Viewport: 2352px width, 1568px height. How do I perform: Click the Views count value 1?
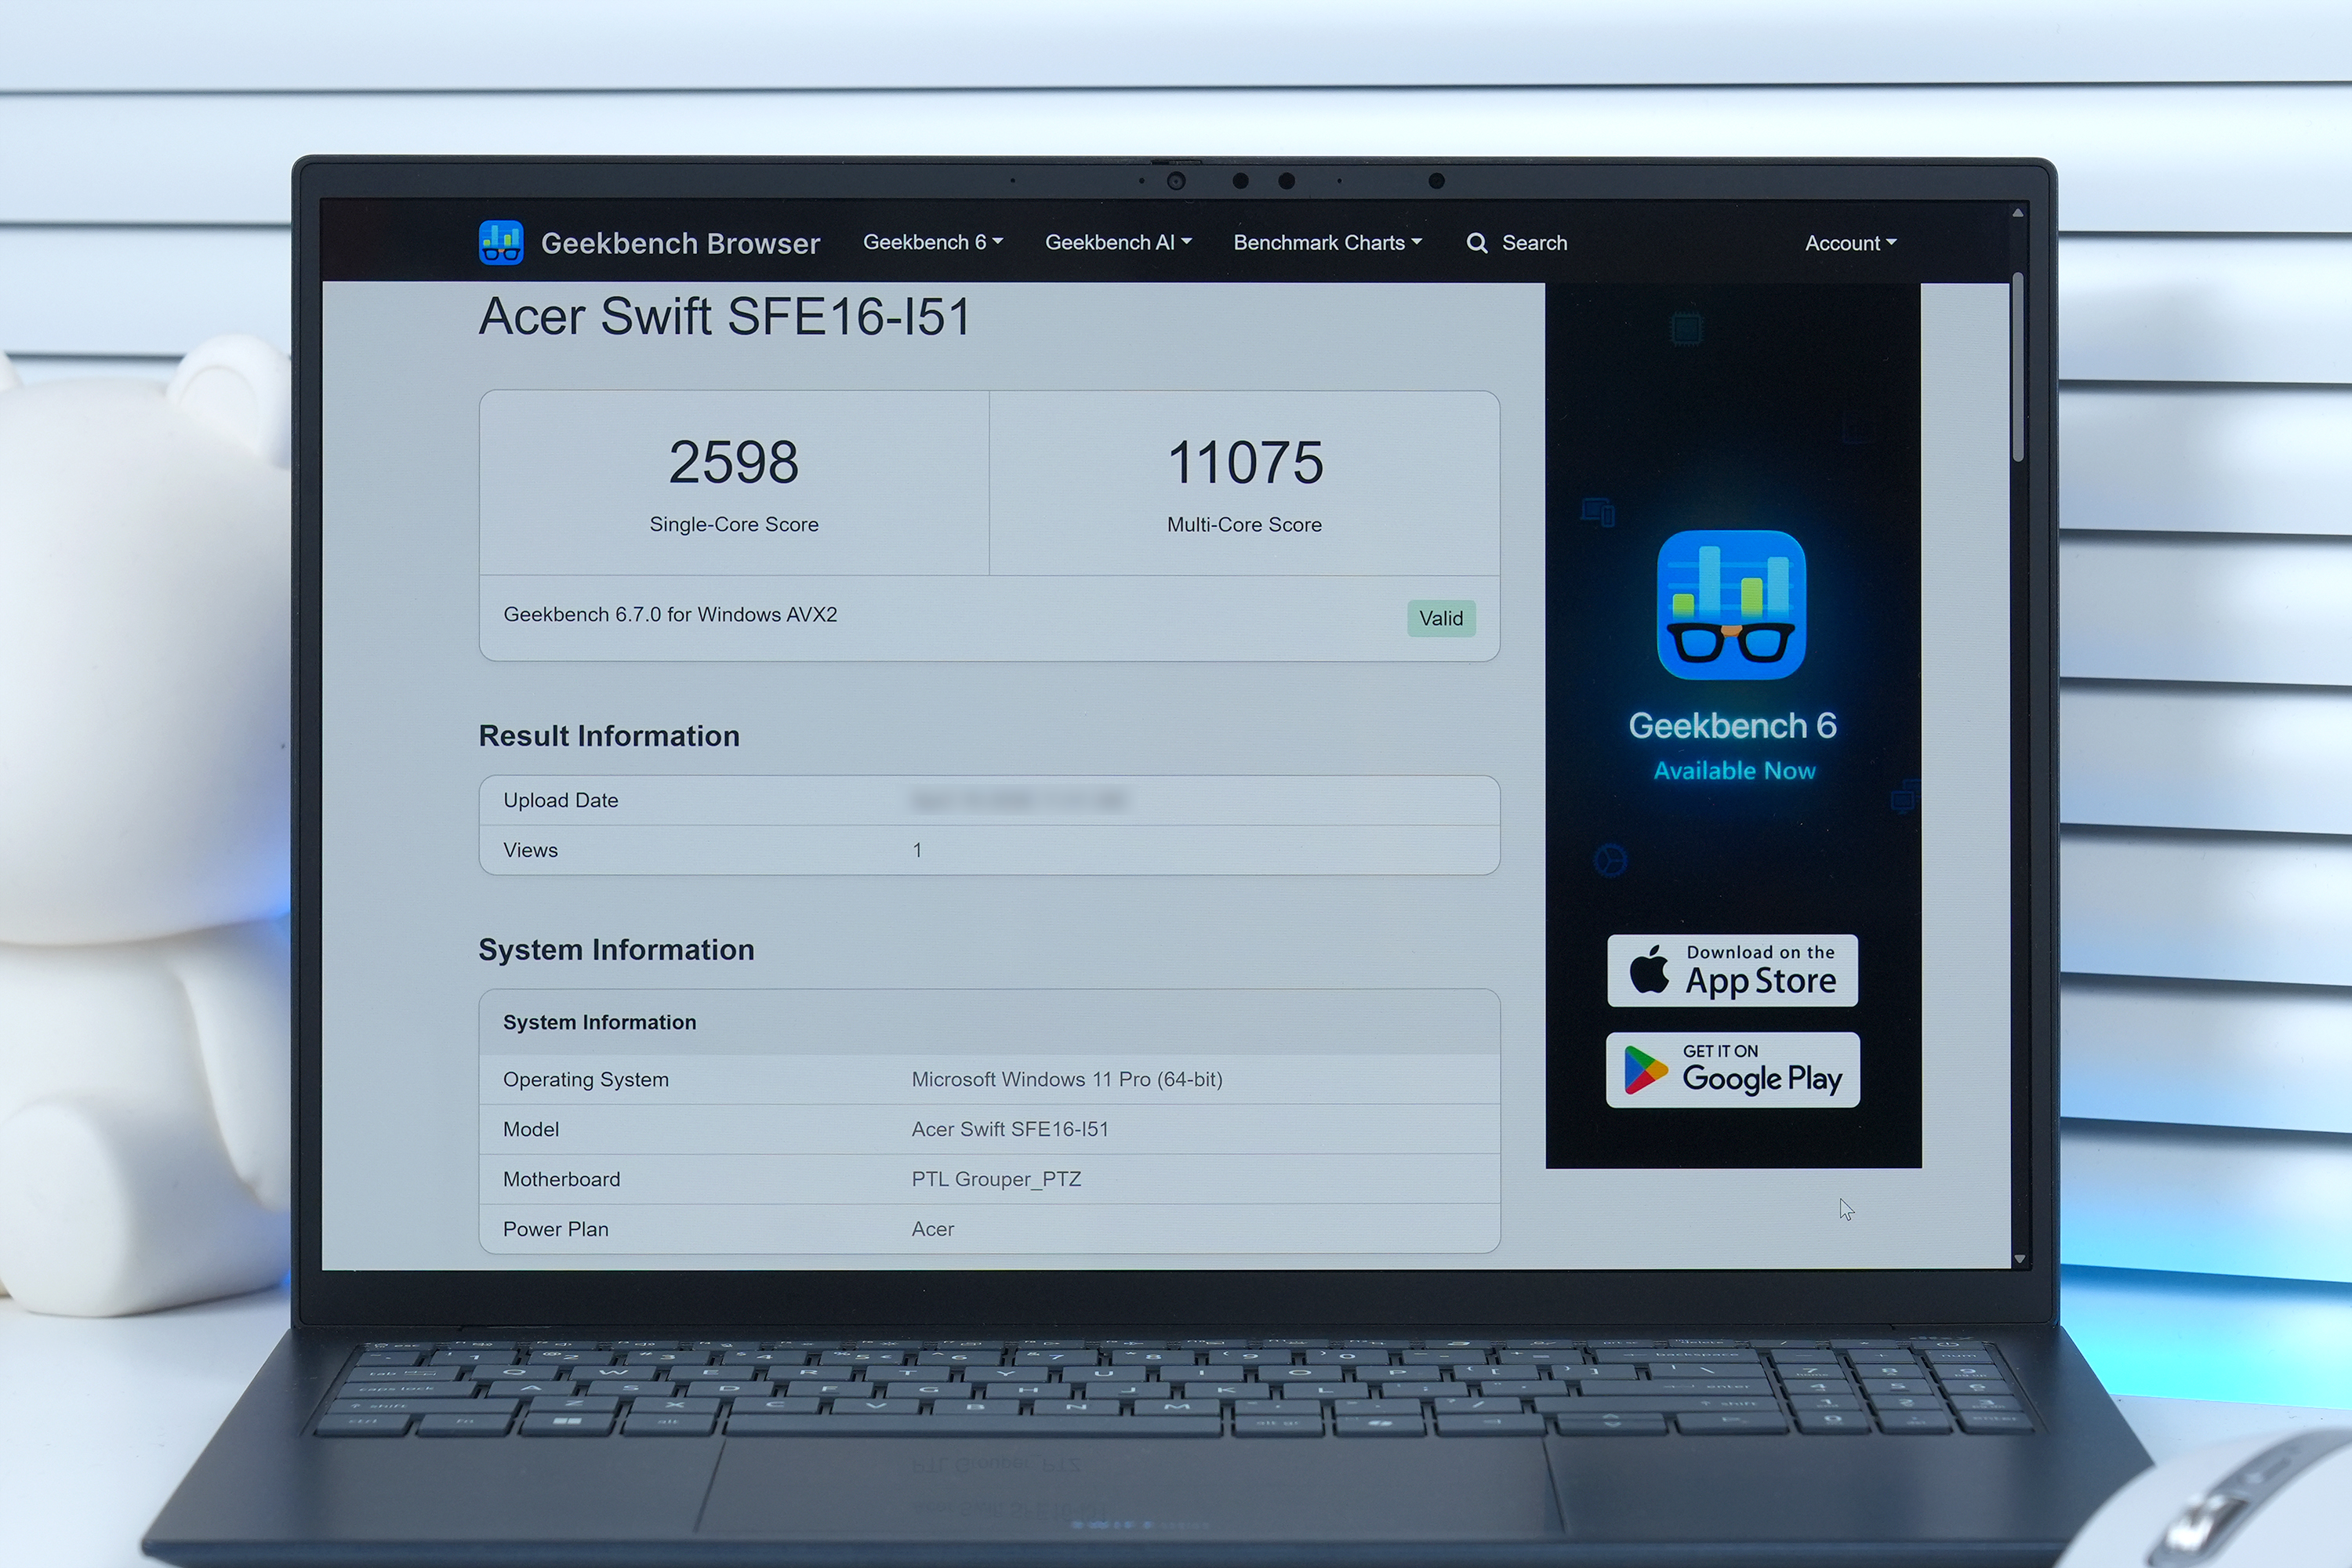pos(917,850)
